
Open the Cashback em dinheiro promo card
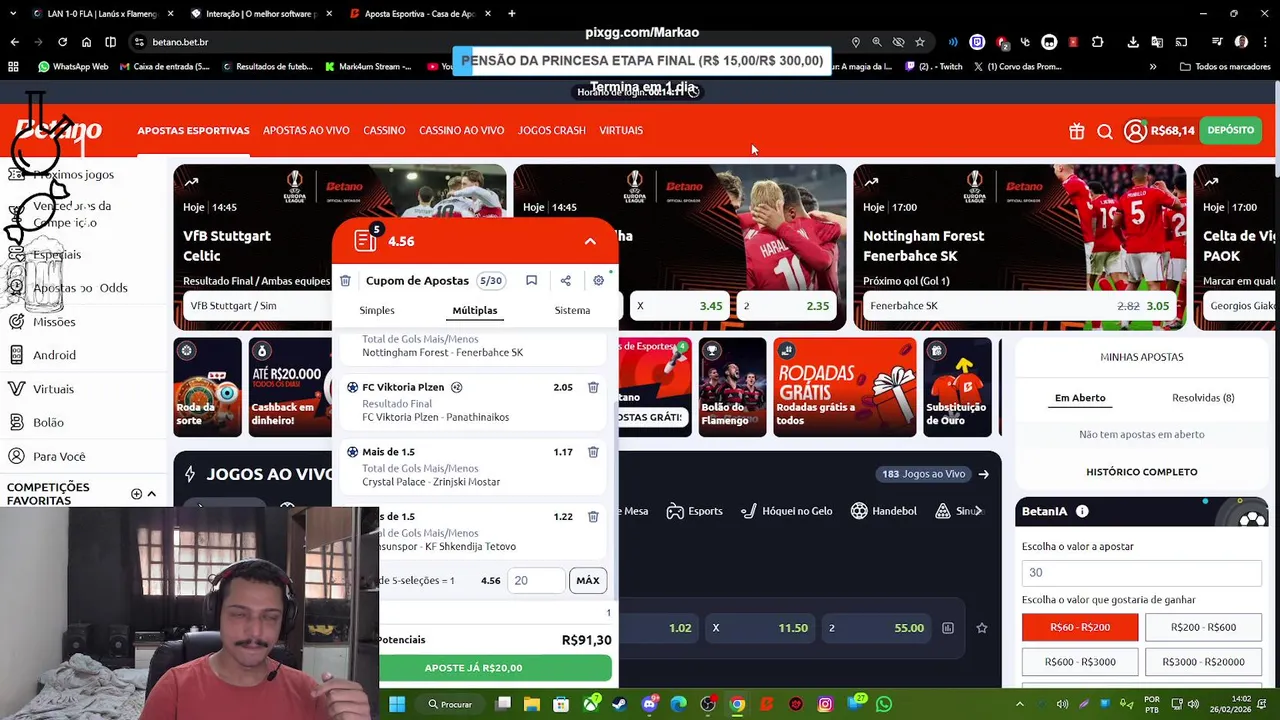pyautogui.click(x=290, y=387)
